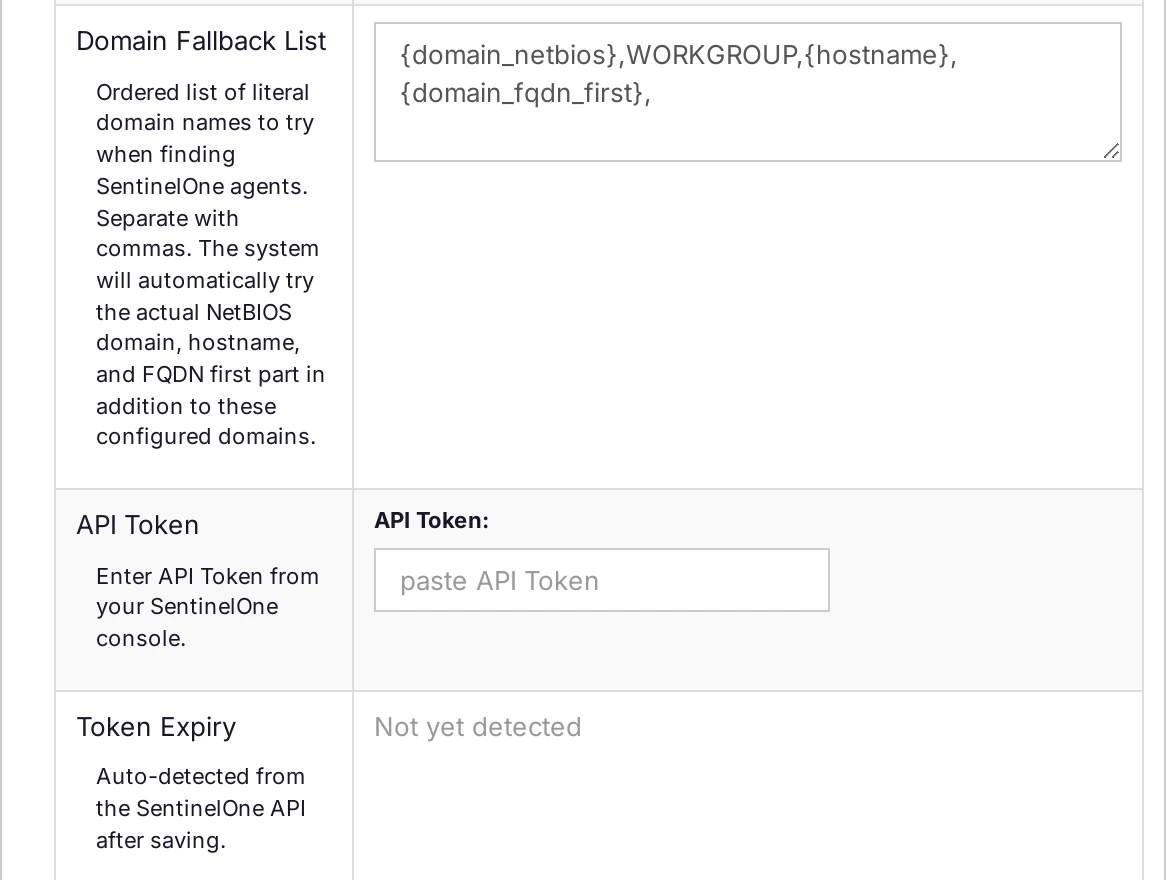Click the paste API Token input field
Image resolution: width=1166 pixels, height=880 pixels.
[x=602, y=580]
